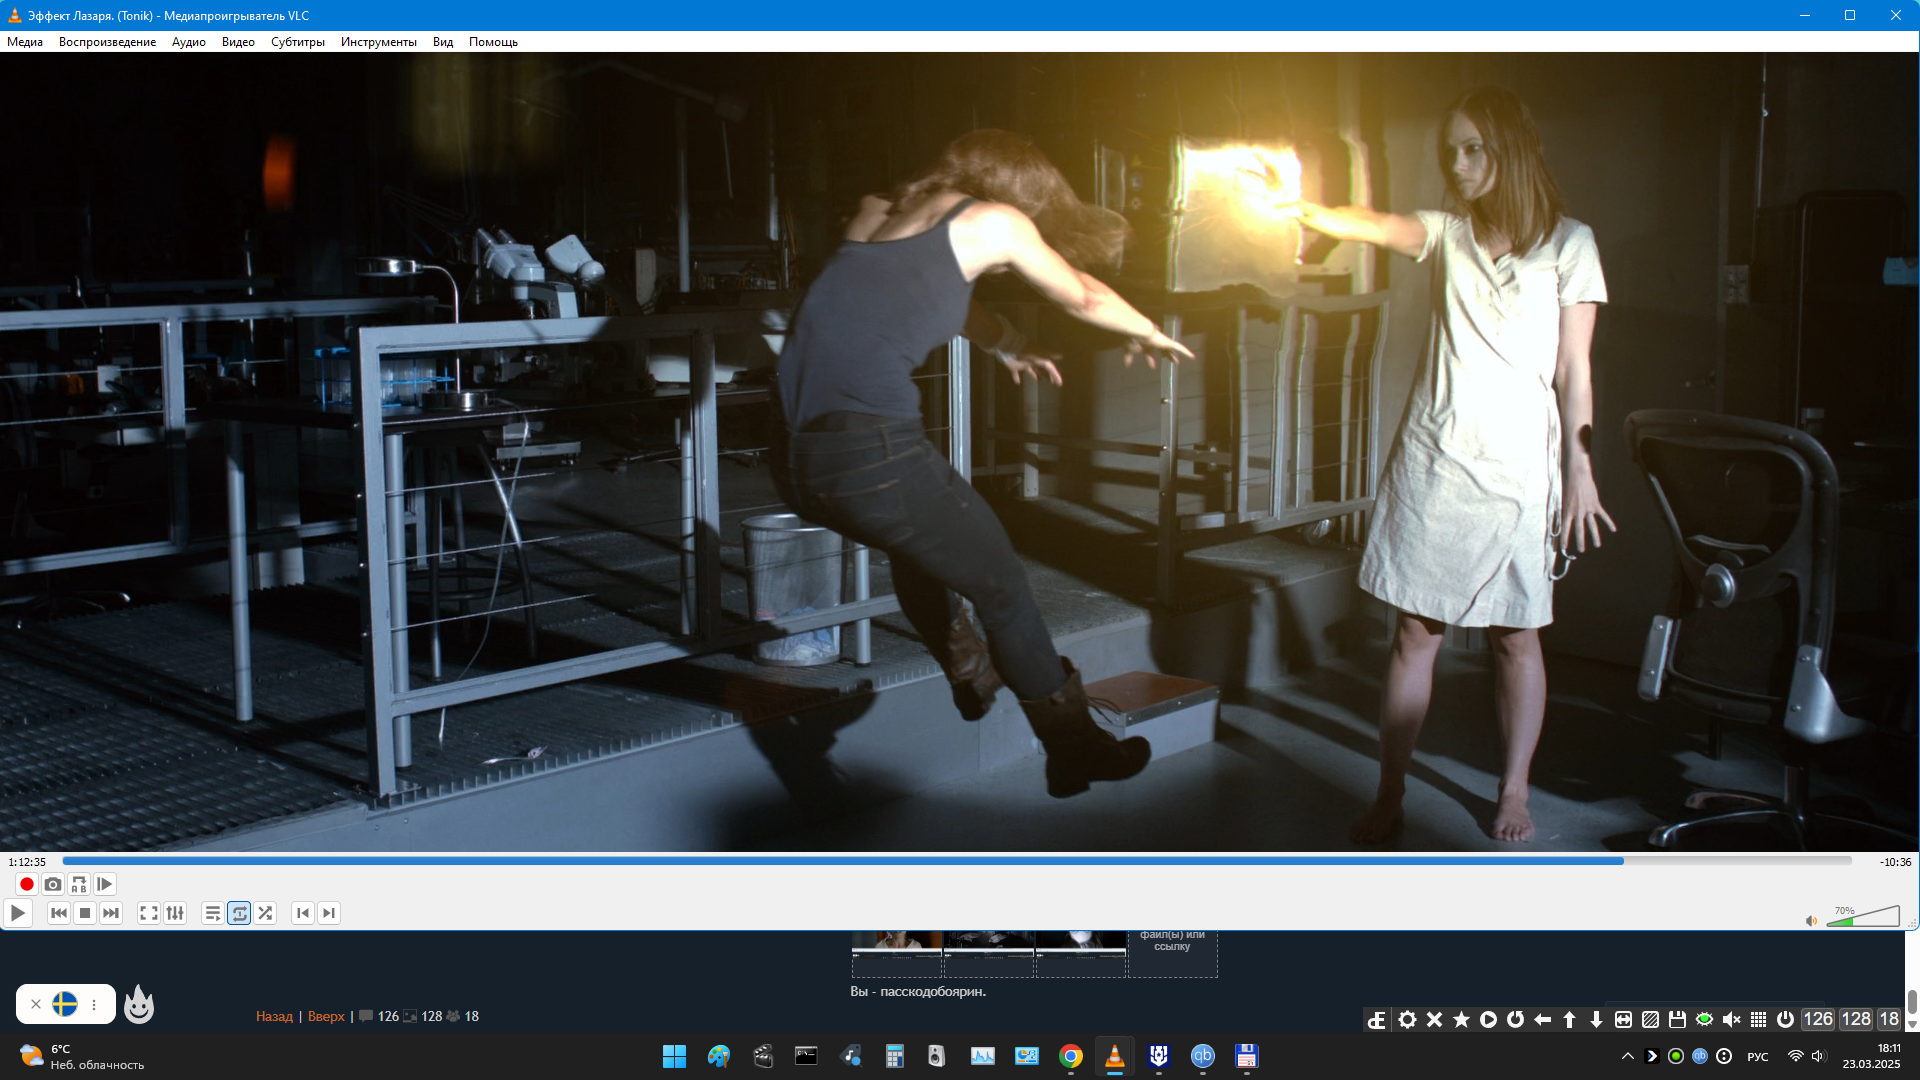Screen dimensions: 1920x1080
Task: Show the playlist panel
Action: tap(213, 913)
